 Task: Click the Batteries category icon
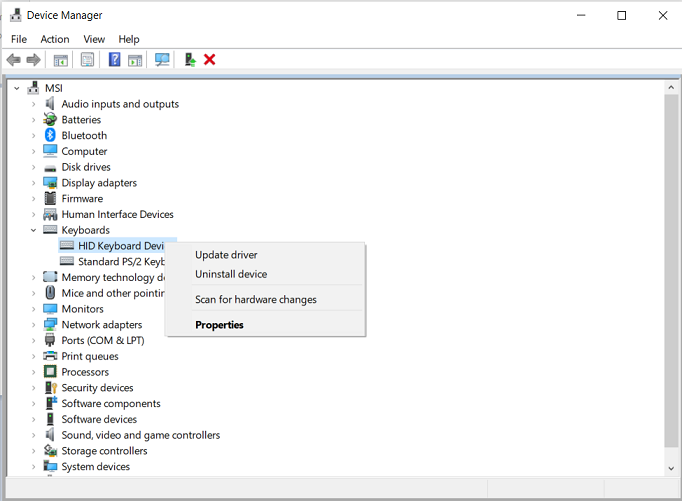click(50, 119)
